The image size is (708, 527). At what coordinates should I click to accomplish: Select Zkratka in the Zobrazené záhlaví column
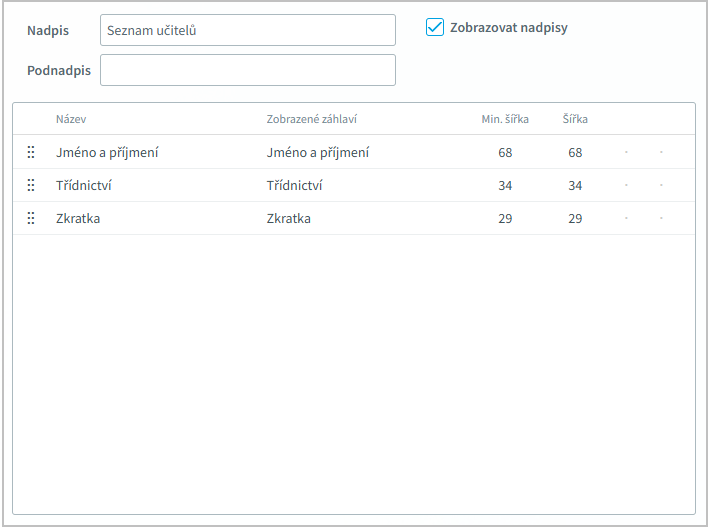289,219
